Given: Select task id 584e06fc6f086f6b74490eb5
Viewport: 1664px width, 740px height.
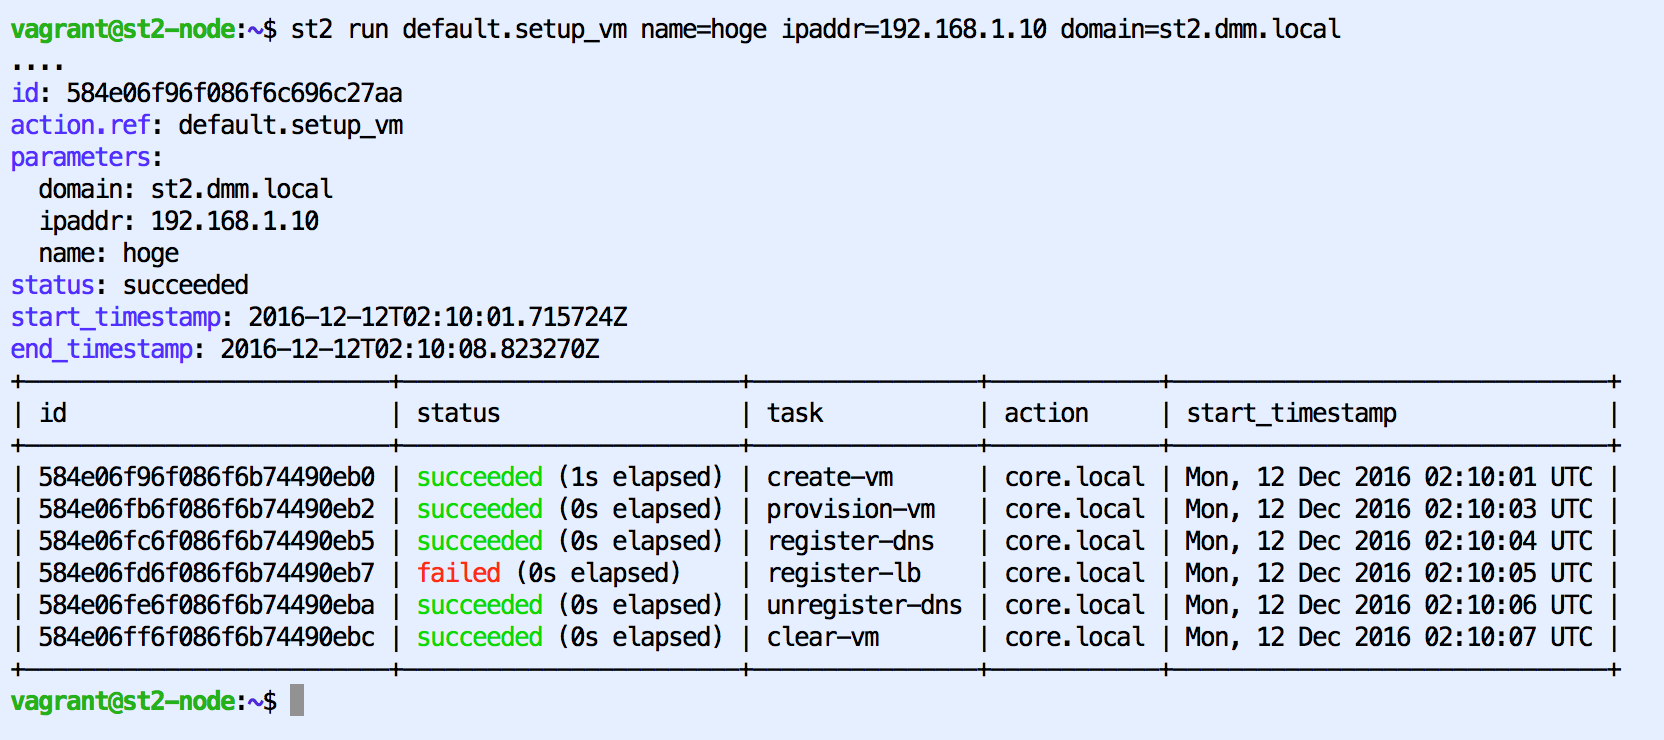Looking at the screenshot, I should (207, 541).
